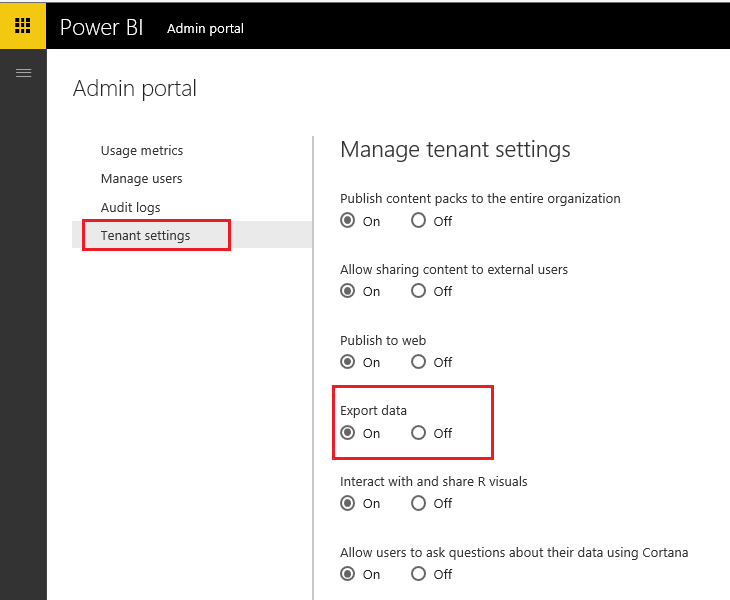Open the app launcher waffle icon

pos(23,26)
